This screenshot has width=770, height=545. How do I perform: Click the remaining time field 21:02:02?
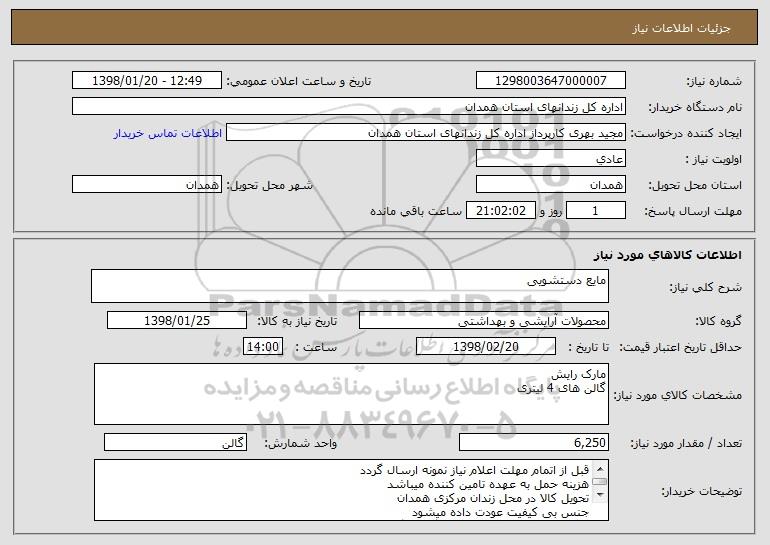(x=500, y=210)
